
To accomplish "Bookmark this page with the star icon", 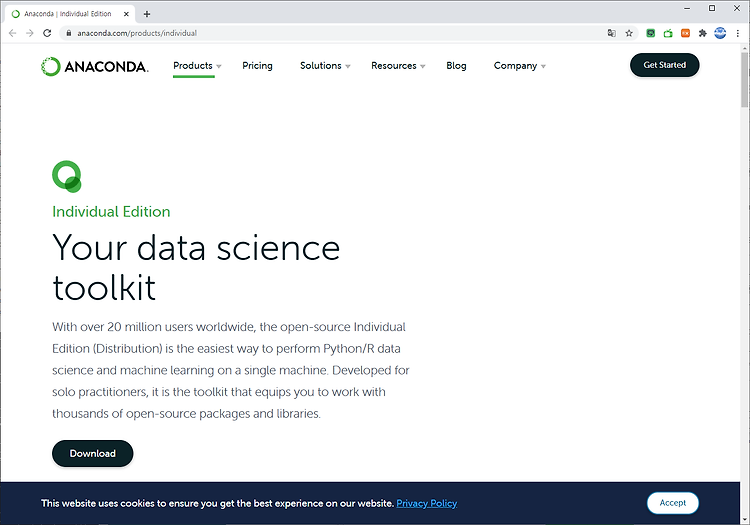I will pos(629,33).
